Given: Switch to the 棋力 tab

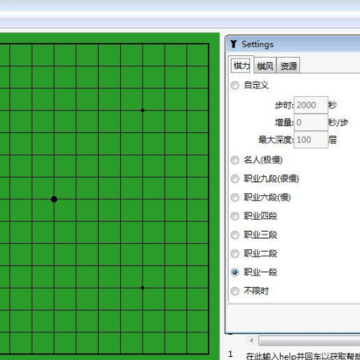Looking at the screenshot, I should [x=242, y=65].
